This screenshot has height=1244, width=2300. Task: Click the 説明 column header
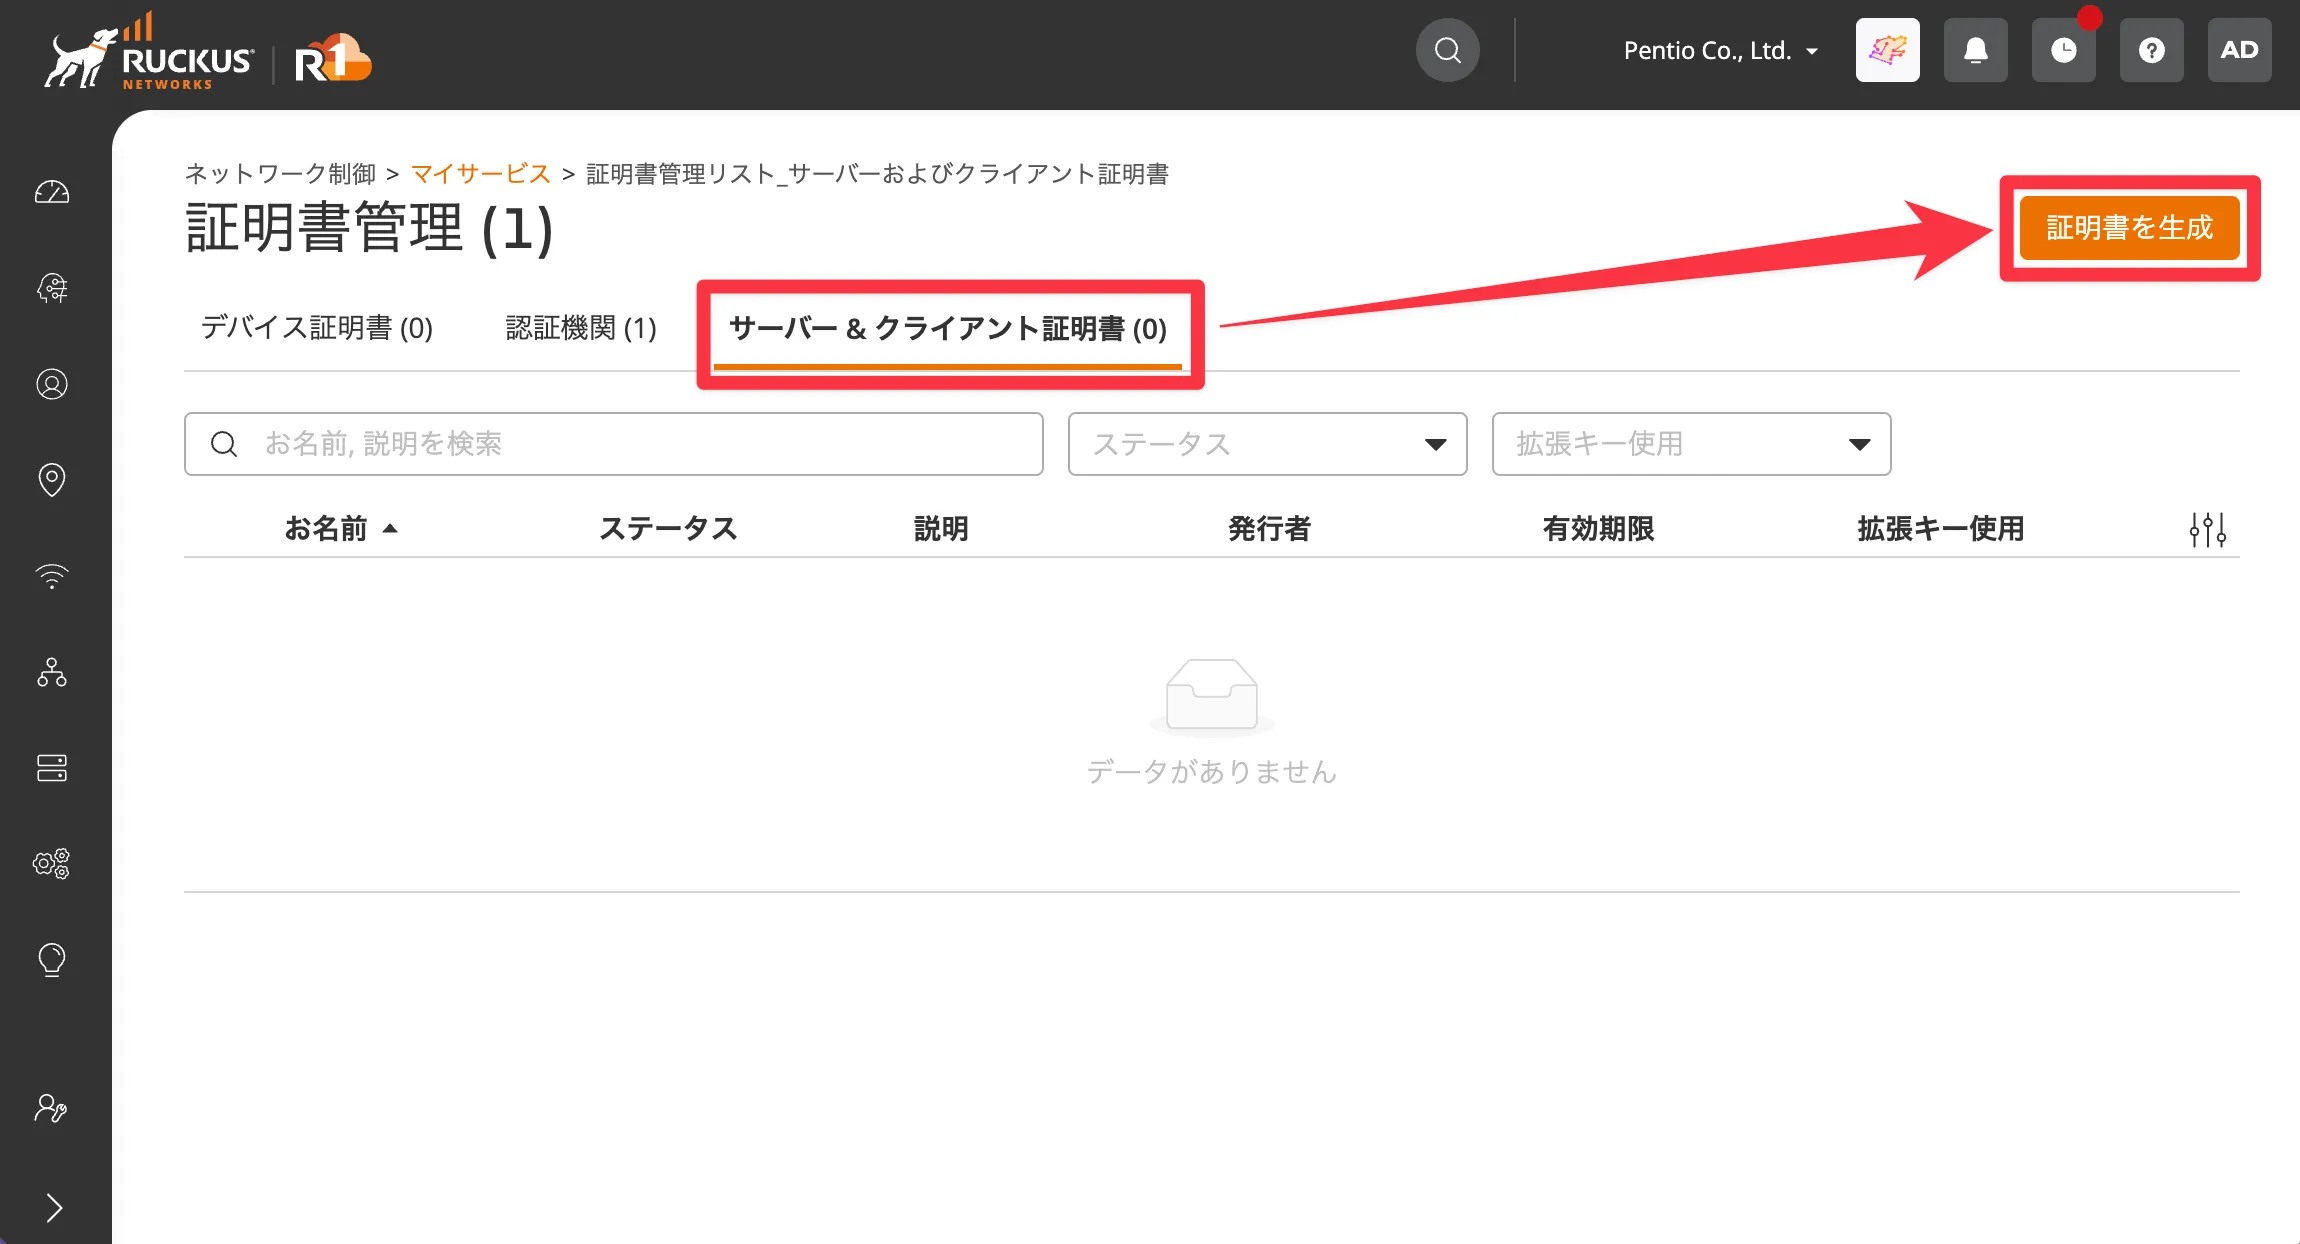(941, 529)
